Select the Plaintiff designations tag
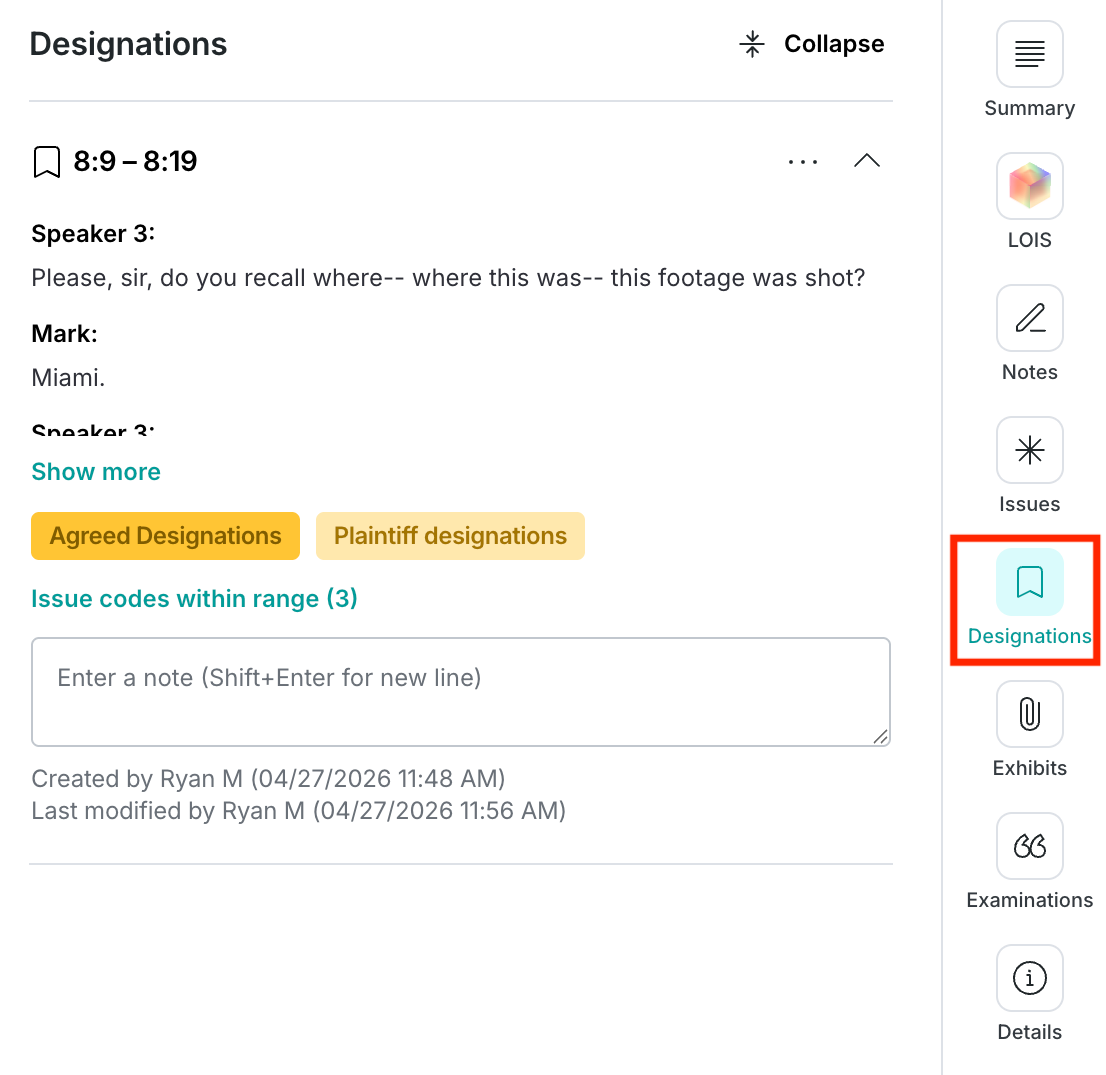The image size is (1106, 1075). [x=450, y=536]
